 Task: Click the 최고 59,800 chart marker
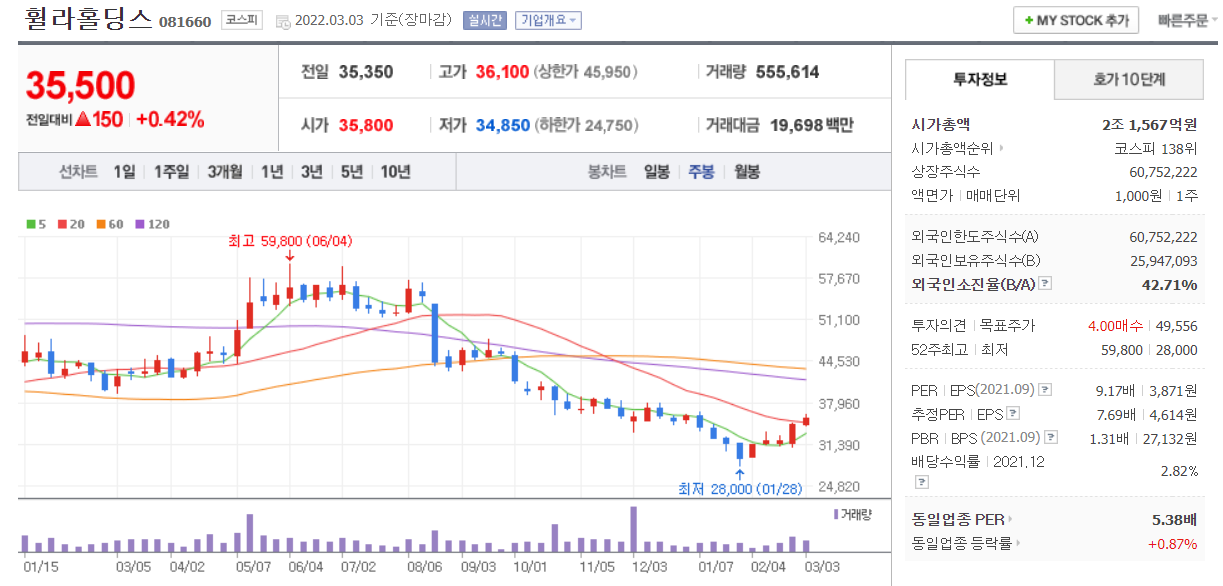coord(290,241)
